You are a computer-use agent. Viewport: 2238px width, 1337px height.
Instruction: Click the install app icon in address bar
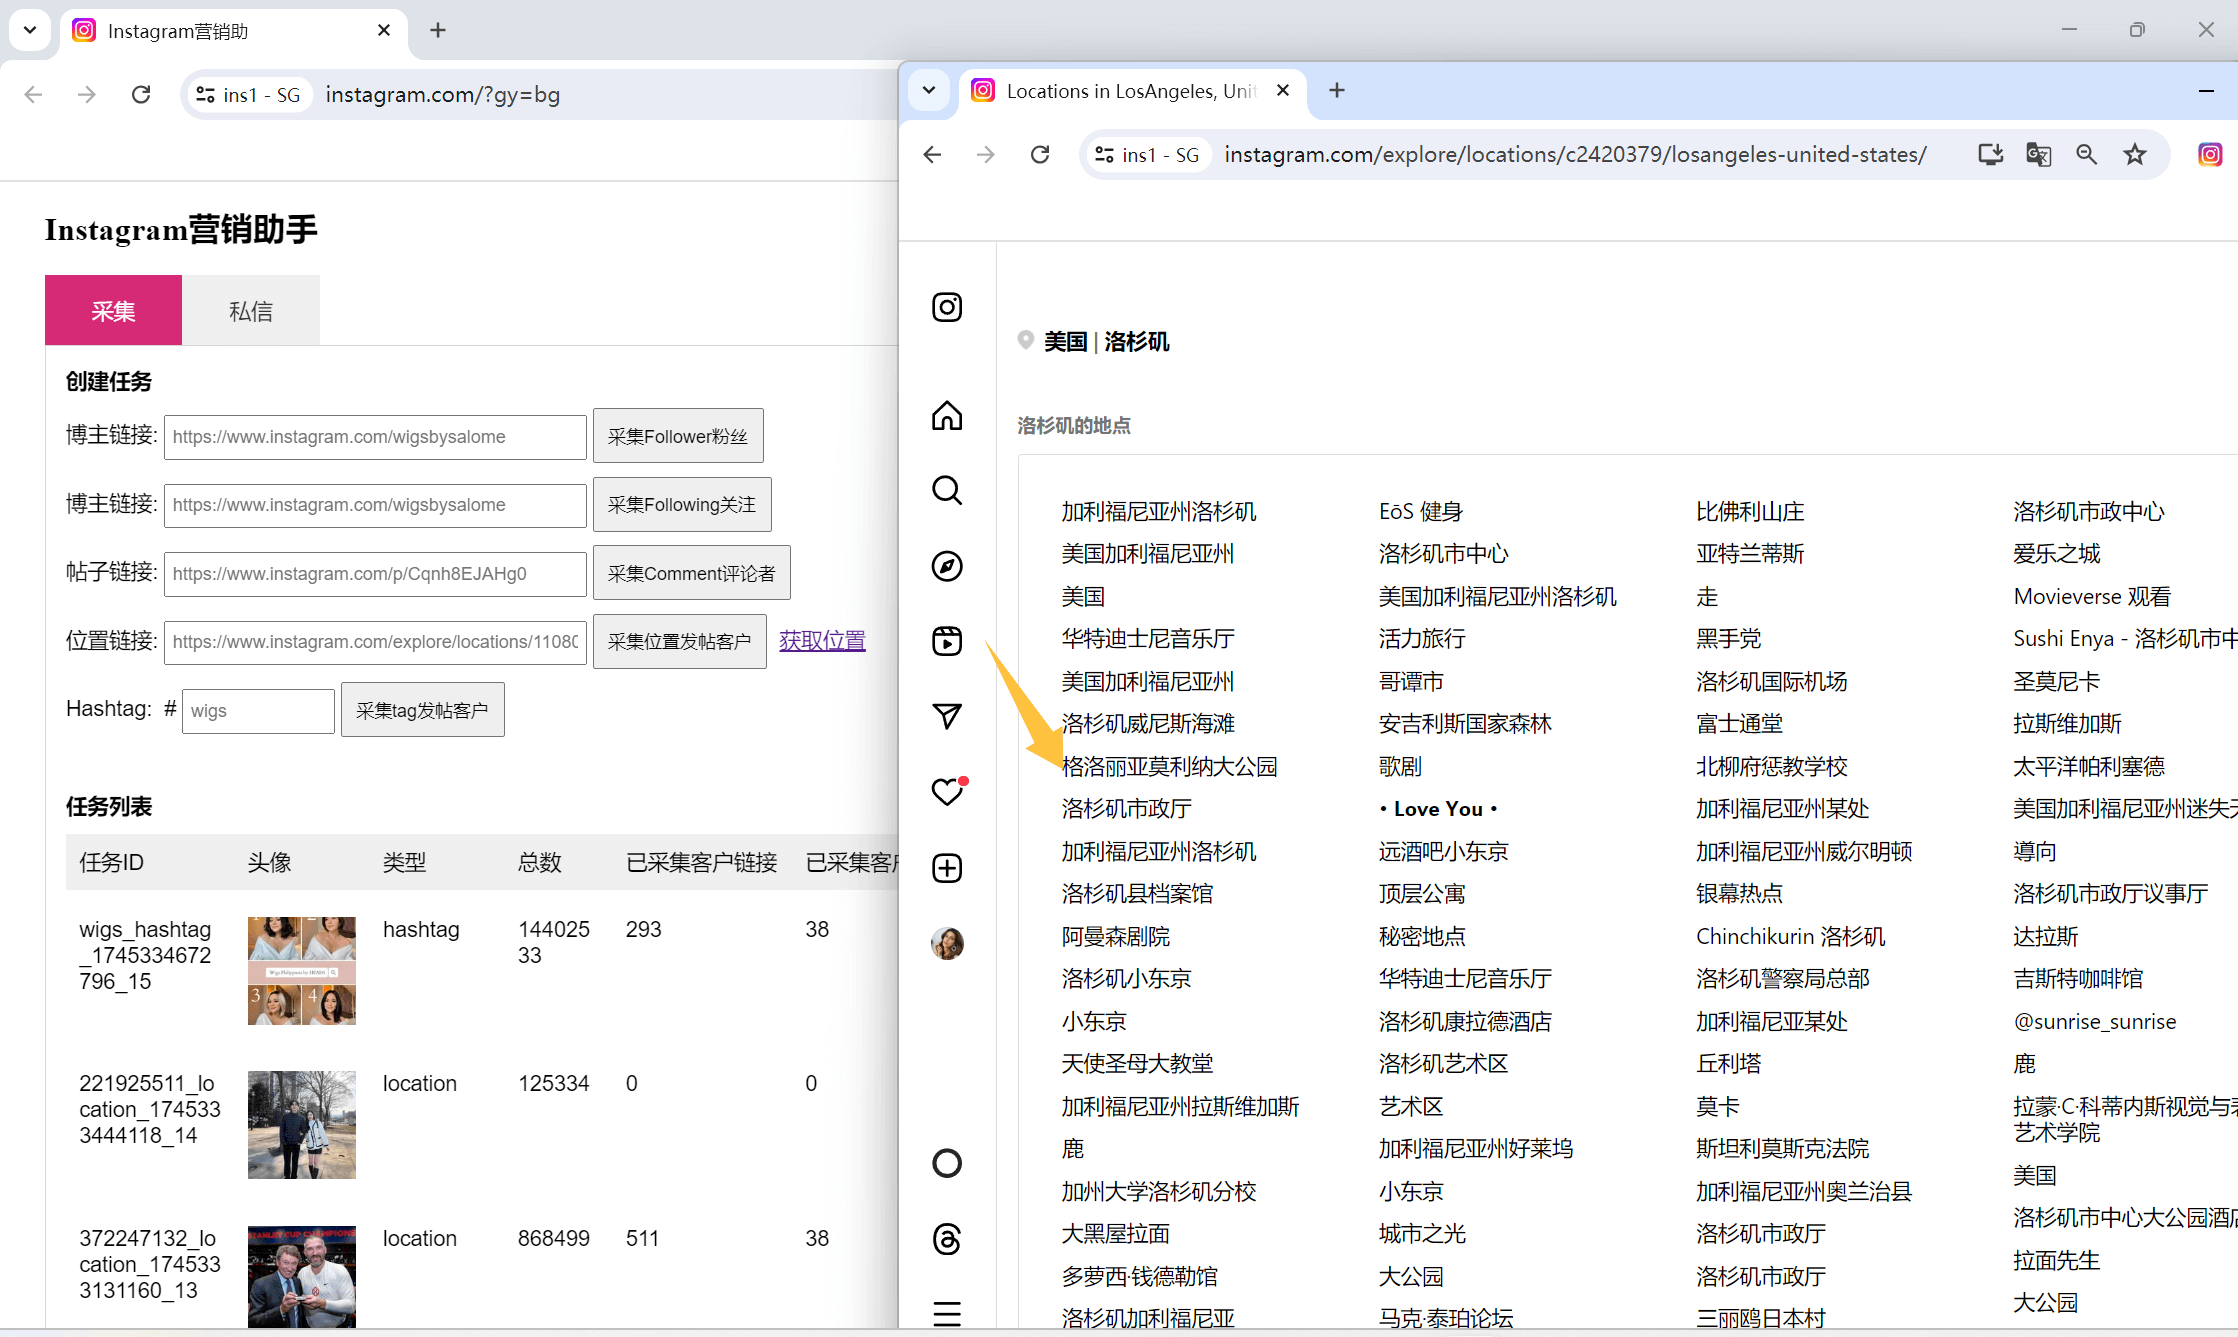1991,154
